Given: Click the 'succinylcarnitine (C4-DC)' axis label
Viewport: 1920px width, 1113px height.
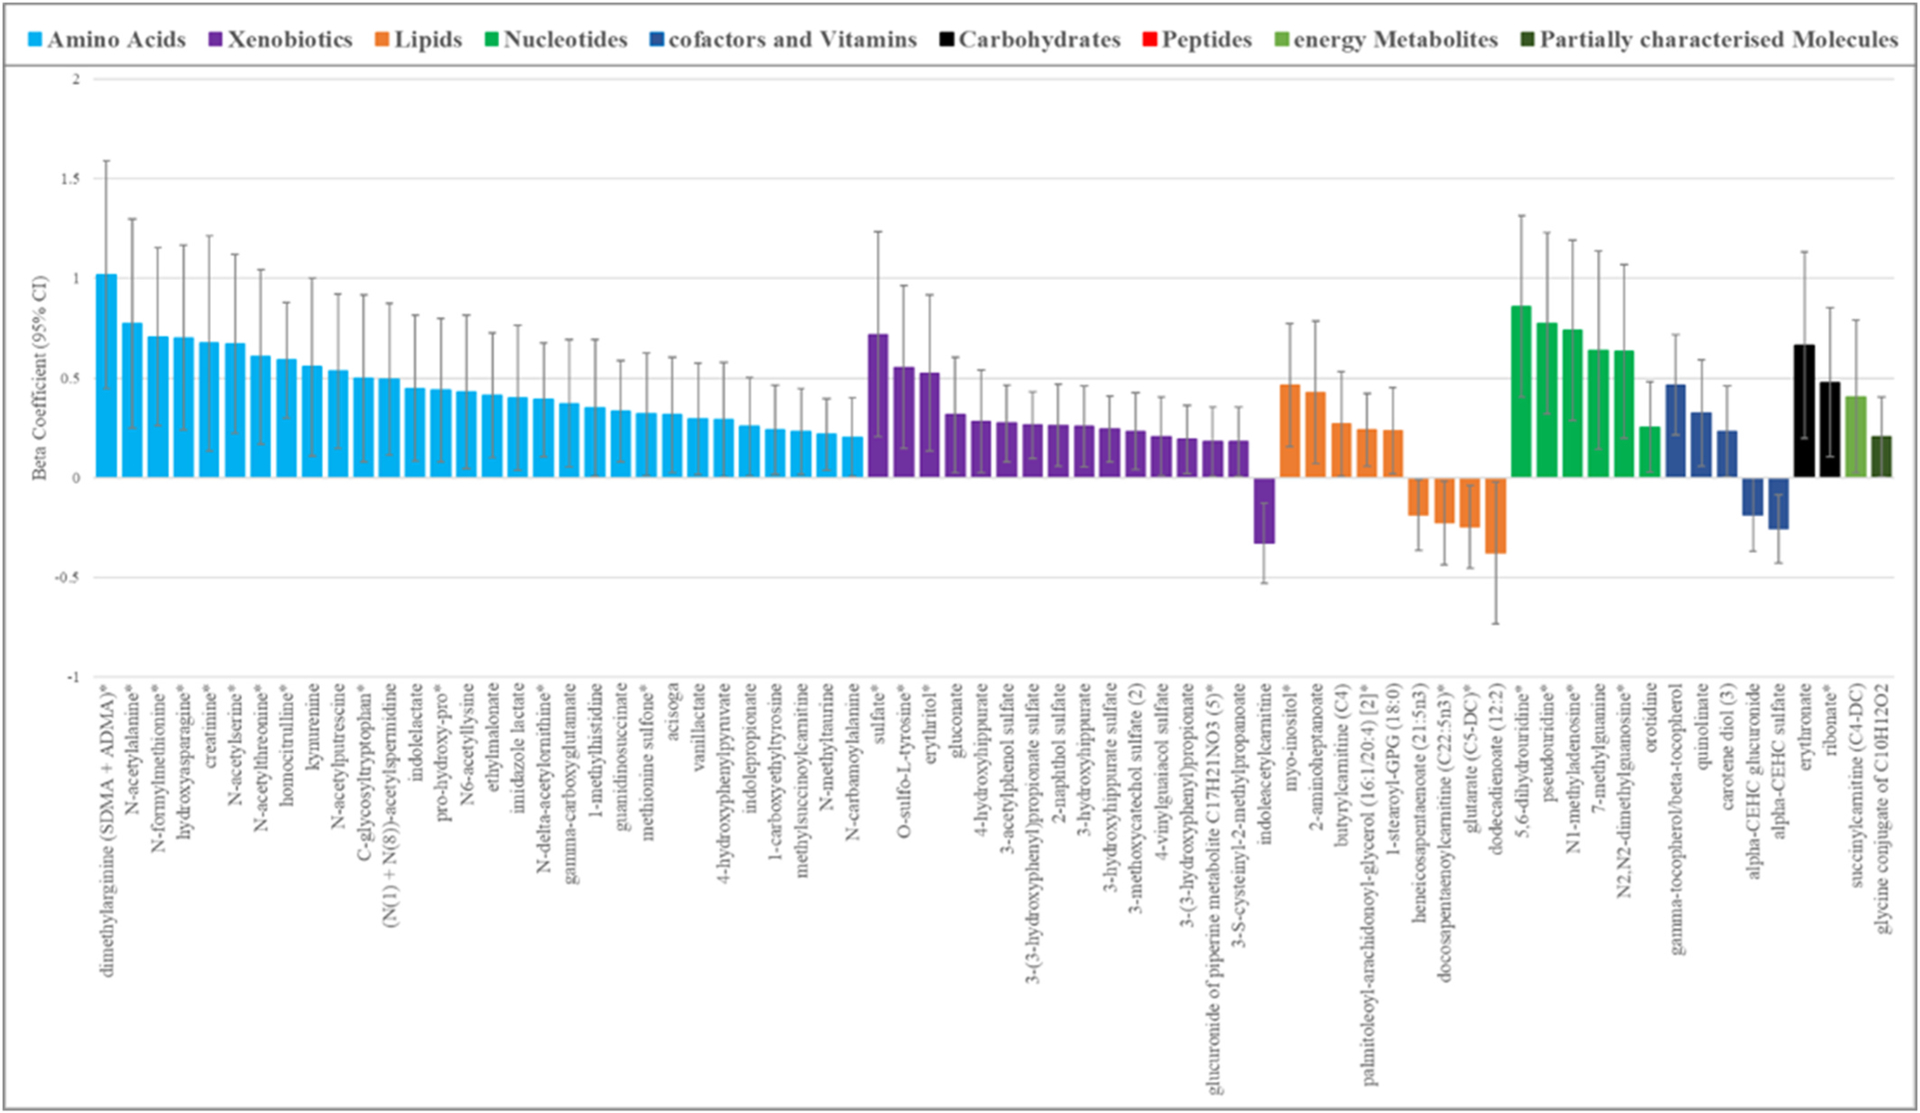Looking at the screenshot, I should pyautogui.click(x=1857, y=785).
